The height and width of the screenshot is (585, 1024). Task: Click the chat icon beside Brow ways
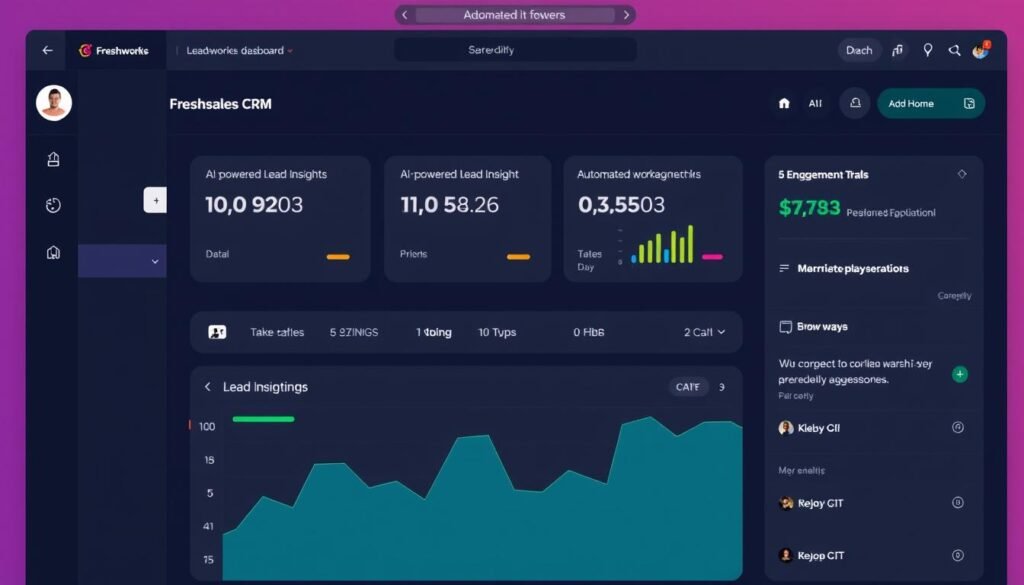pyautogui.click(x=788, y=327)
